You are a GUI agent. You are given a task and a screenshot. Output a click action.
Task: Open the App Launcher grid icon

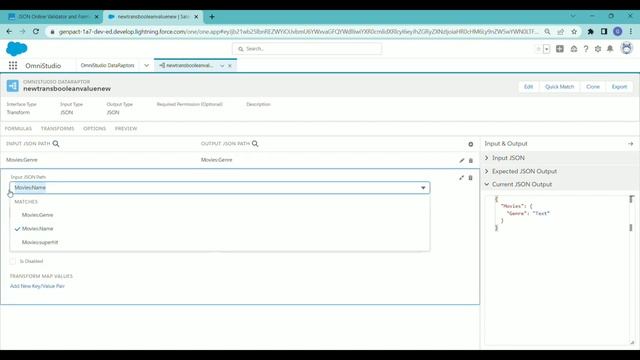pos(13,65)
